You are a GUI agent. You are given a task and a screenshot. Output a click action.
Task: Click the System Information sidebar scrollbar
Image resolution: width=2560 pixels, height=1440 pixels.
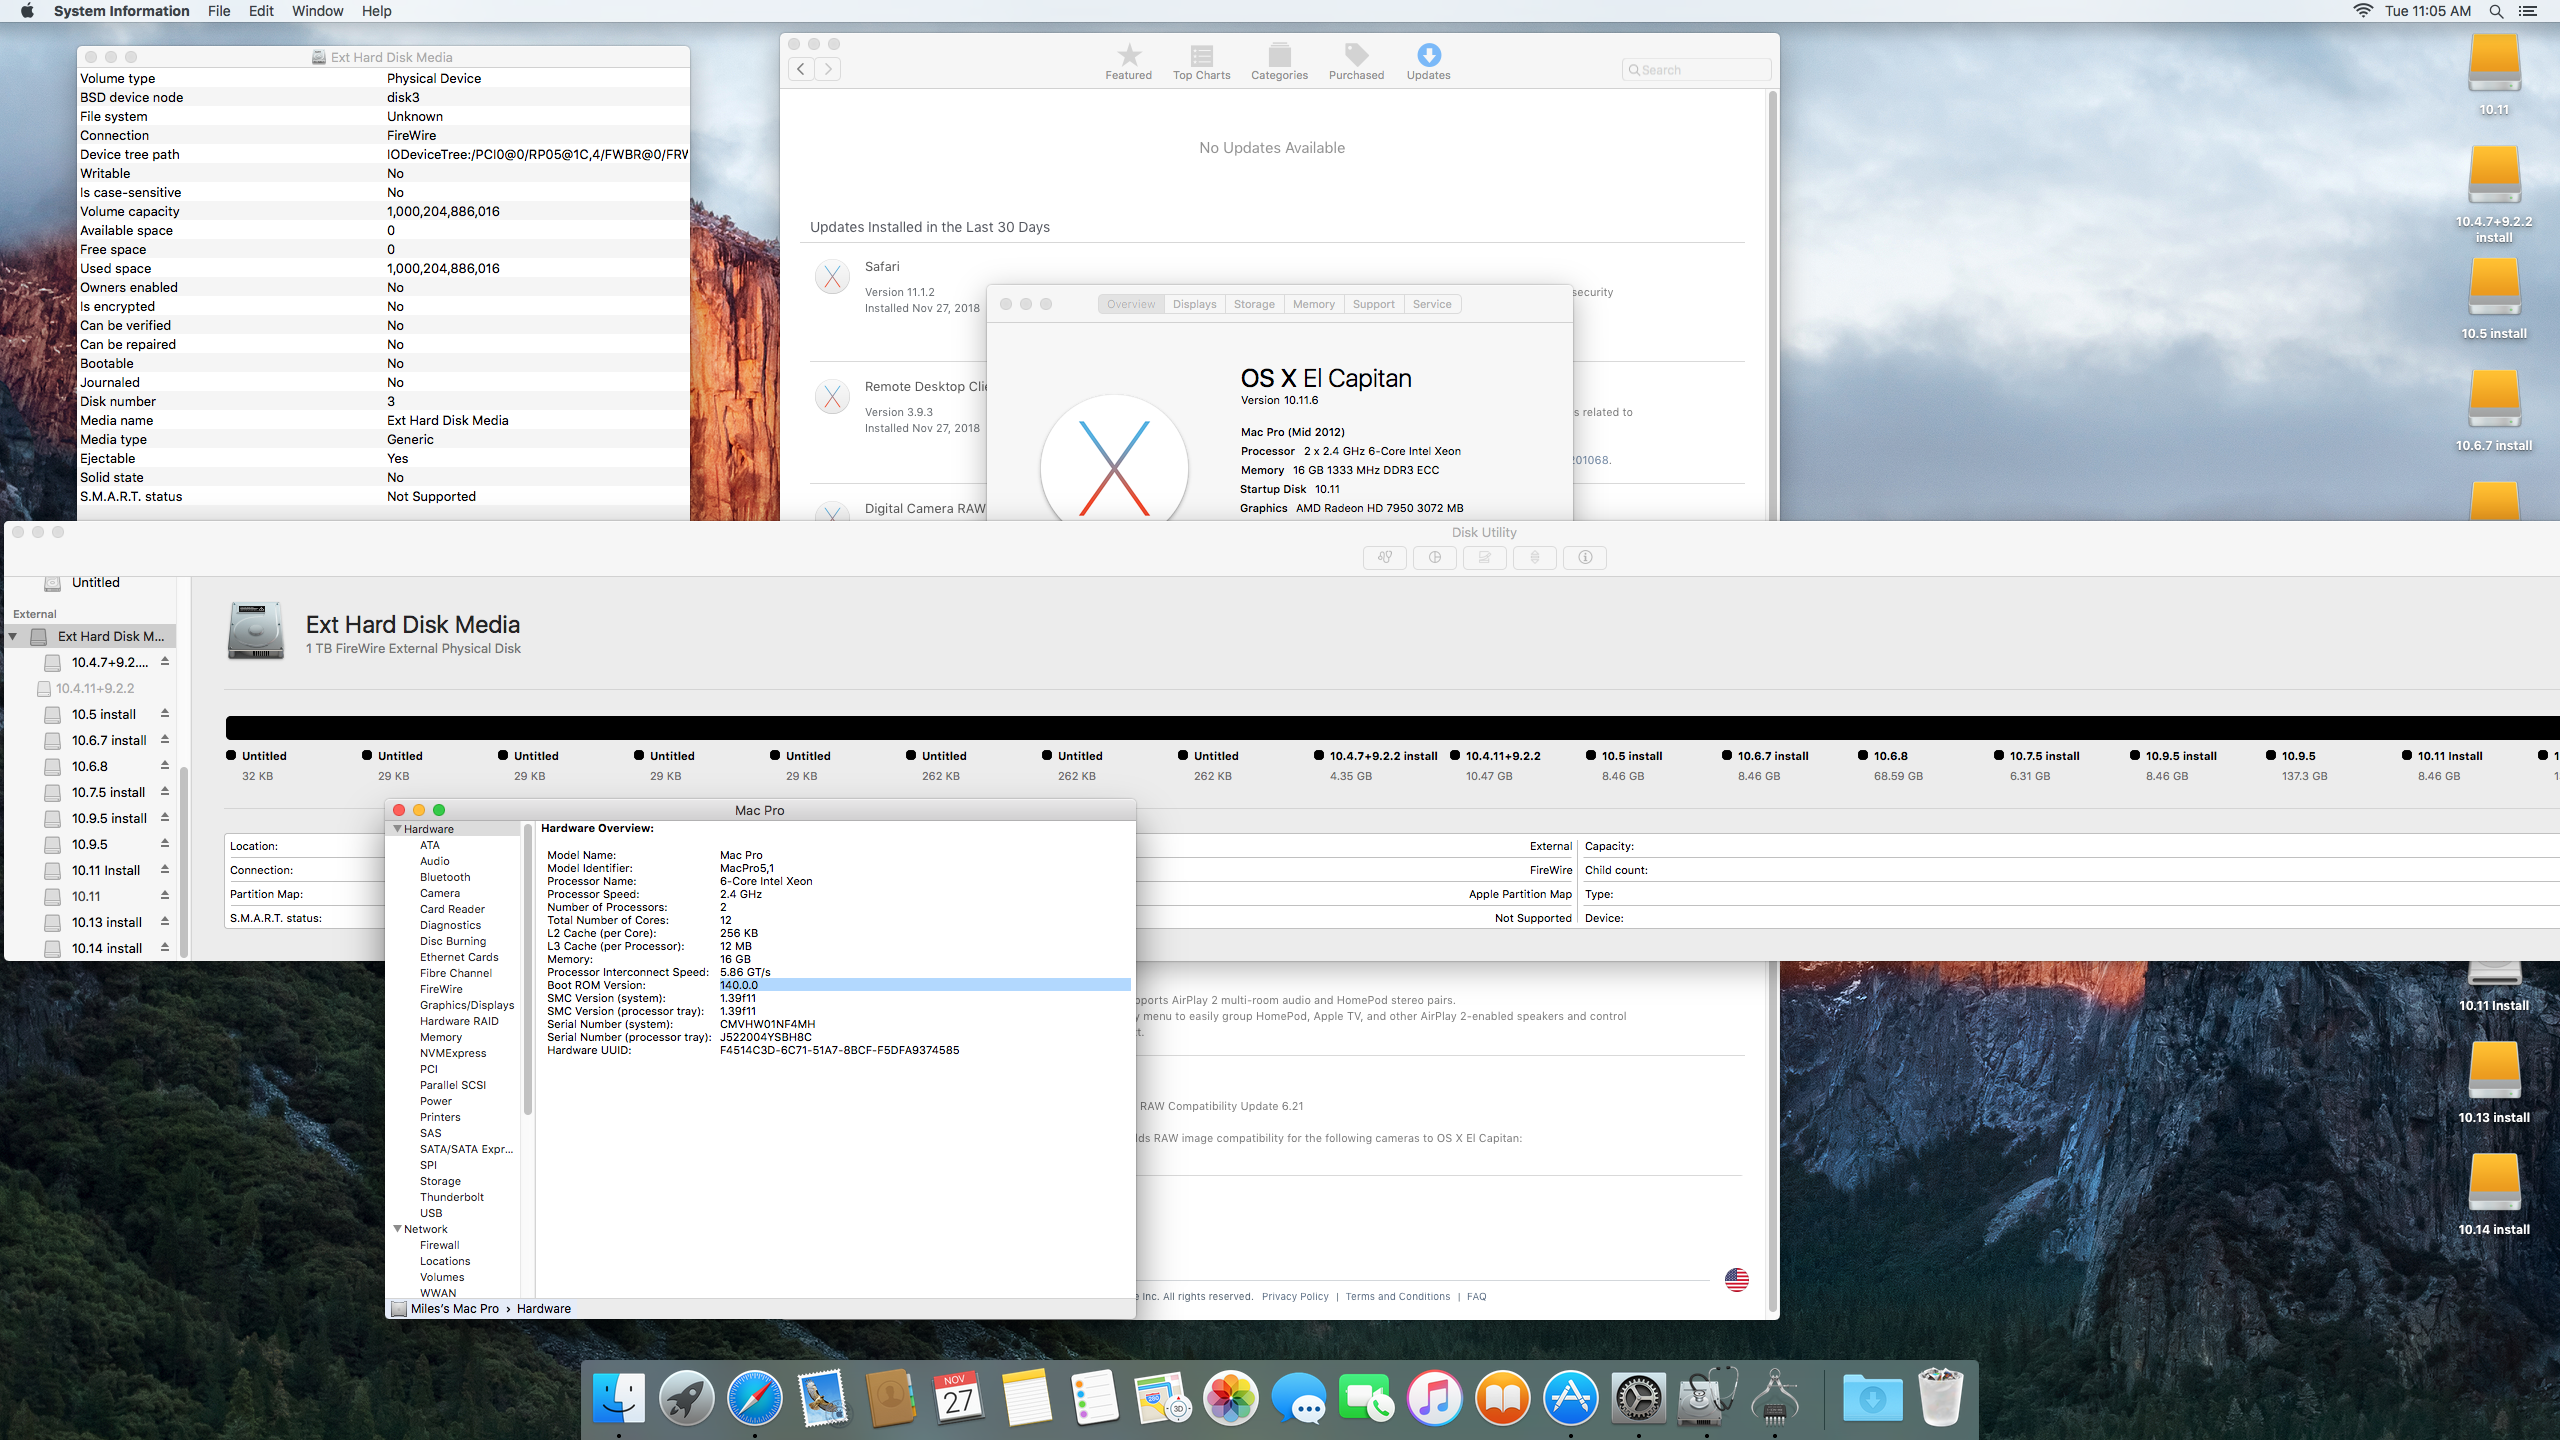(528, 970)
